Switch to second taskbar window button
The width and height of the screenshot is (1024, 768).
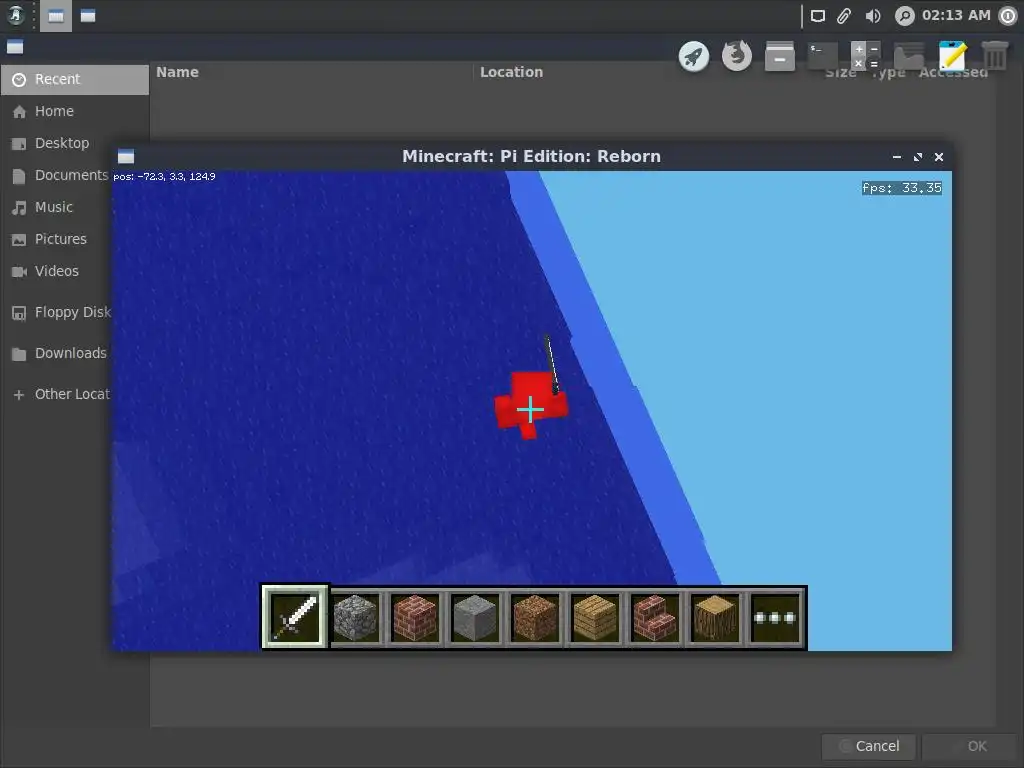click(x=88, y=16)
